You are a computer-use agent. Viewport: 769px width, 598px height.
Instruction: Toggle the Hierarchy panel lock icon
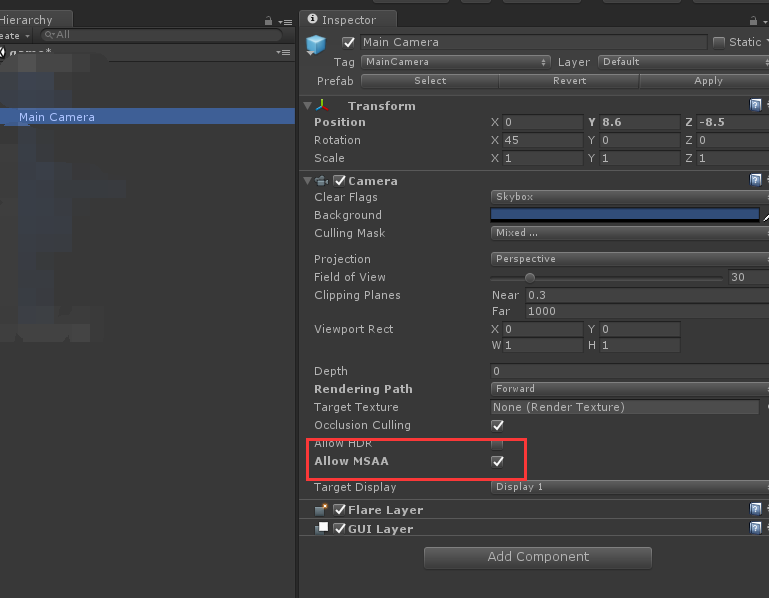click(268, 21)
